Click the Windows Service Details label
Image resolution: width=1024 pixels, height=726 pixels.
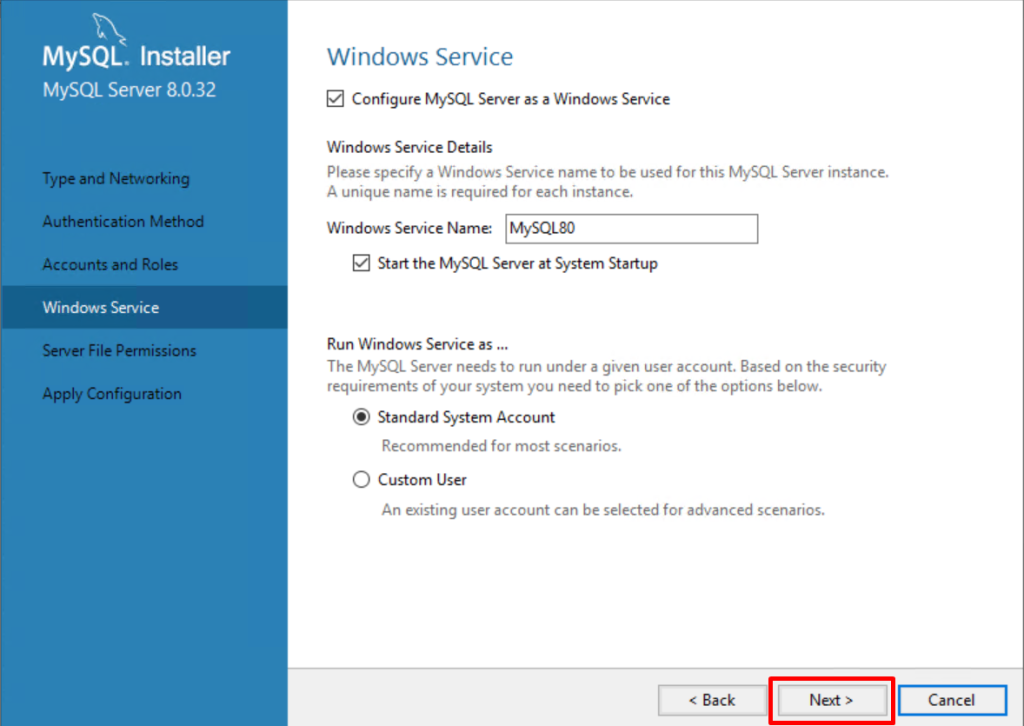tap(409, 147)
